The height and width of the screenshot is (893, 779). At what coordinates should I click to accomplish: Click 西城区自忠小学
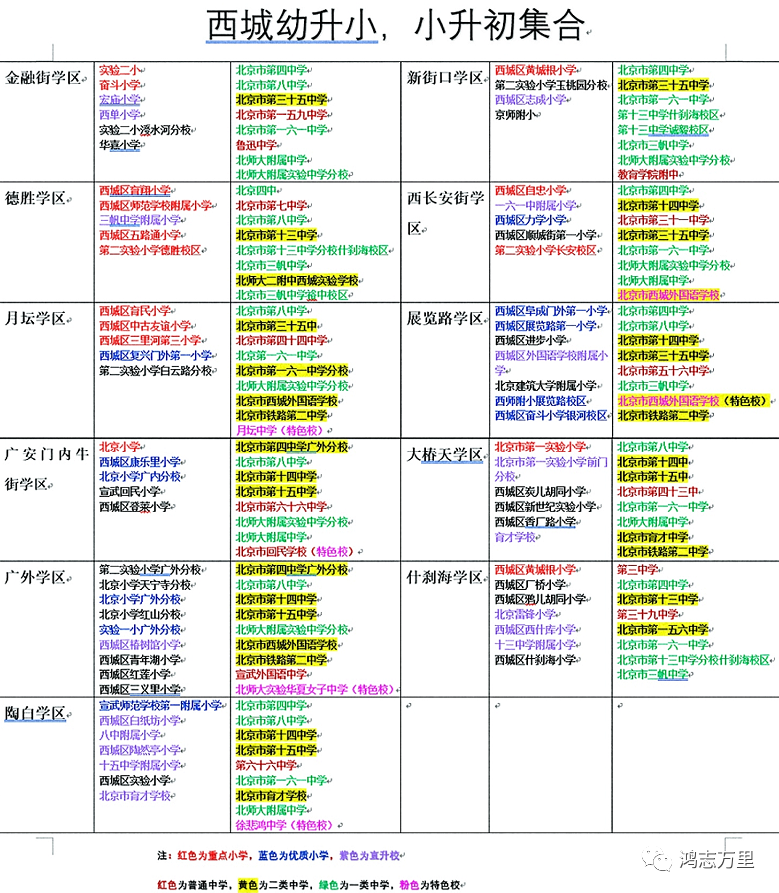530,190
